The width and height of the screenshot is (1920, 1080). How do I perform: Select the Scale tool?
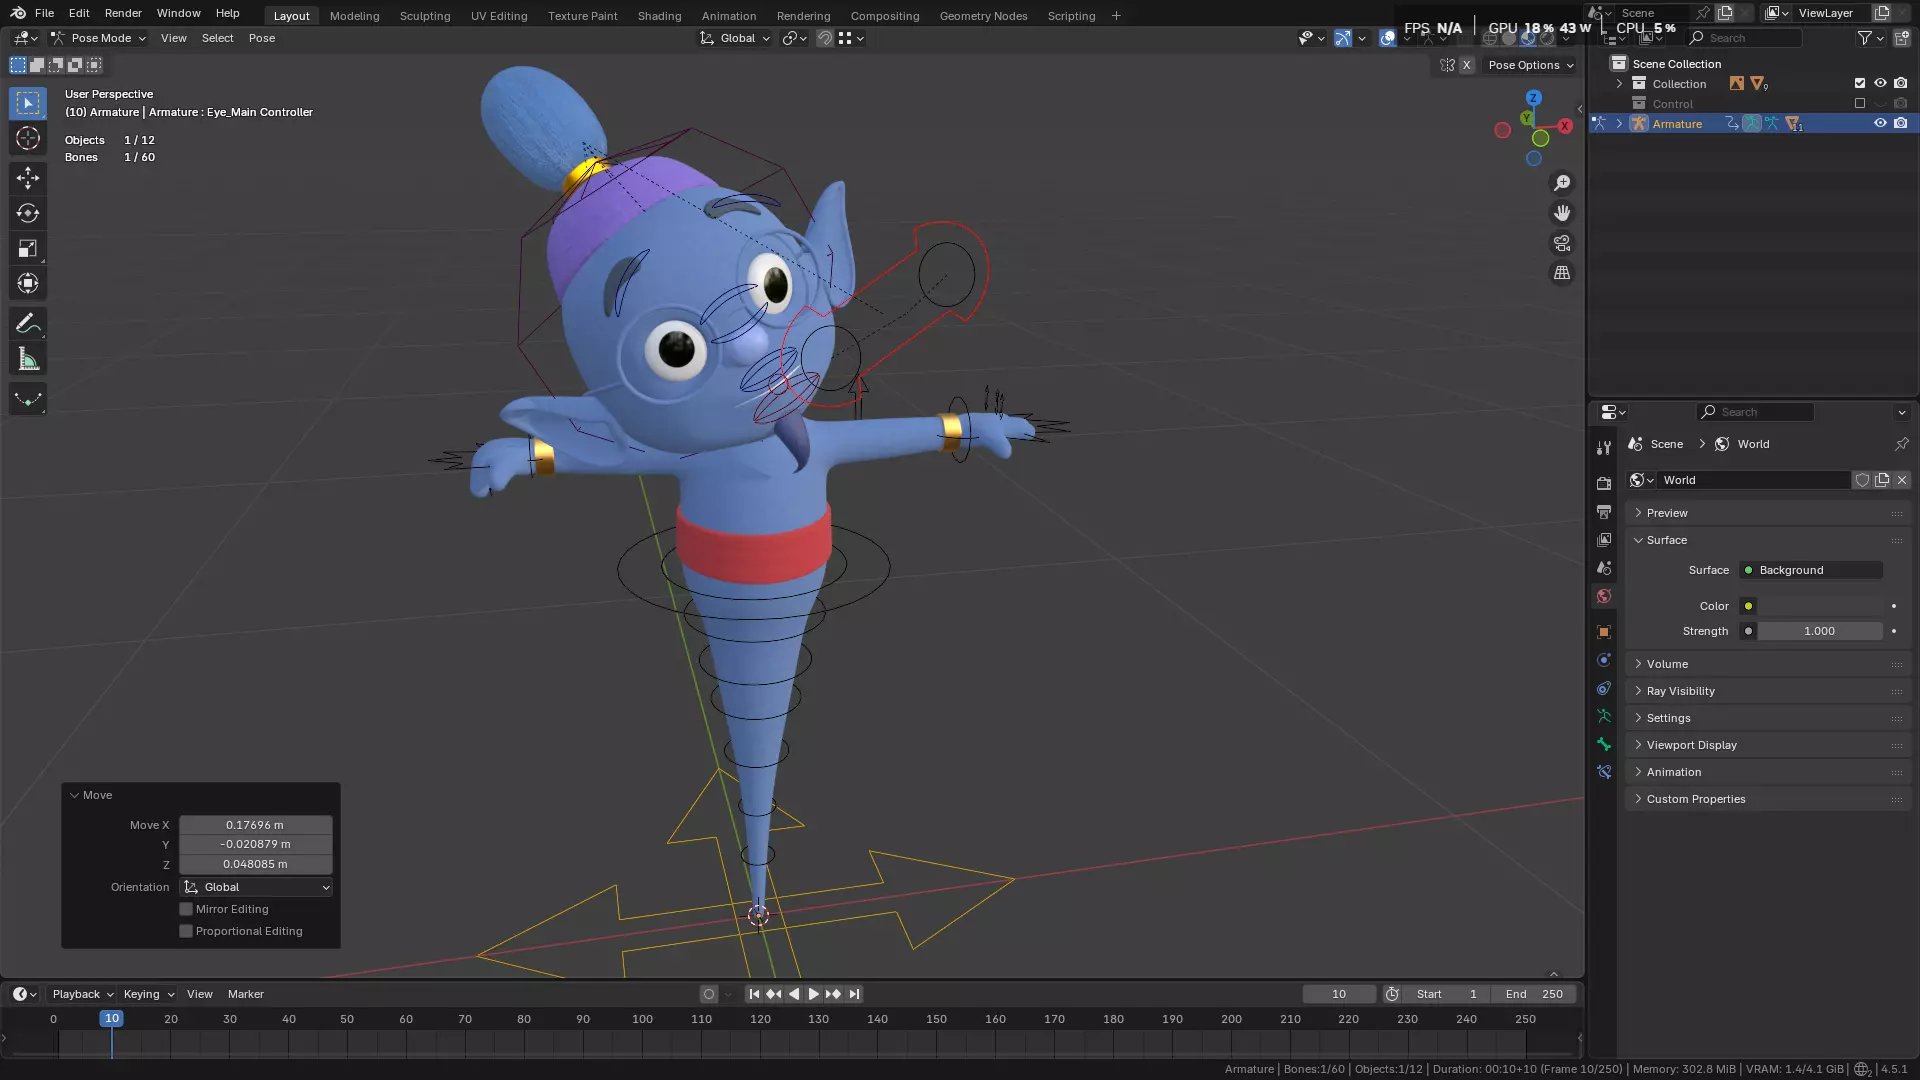coord(28,249)
